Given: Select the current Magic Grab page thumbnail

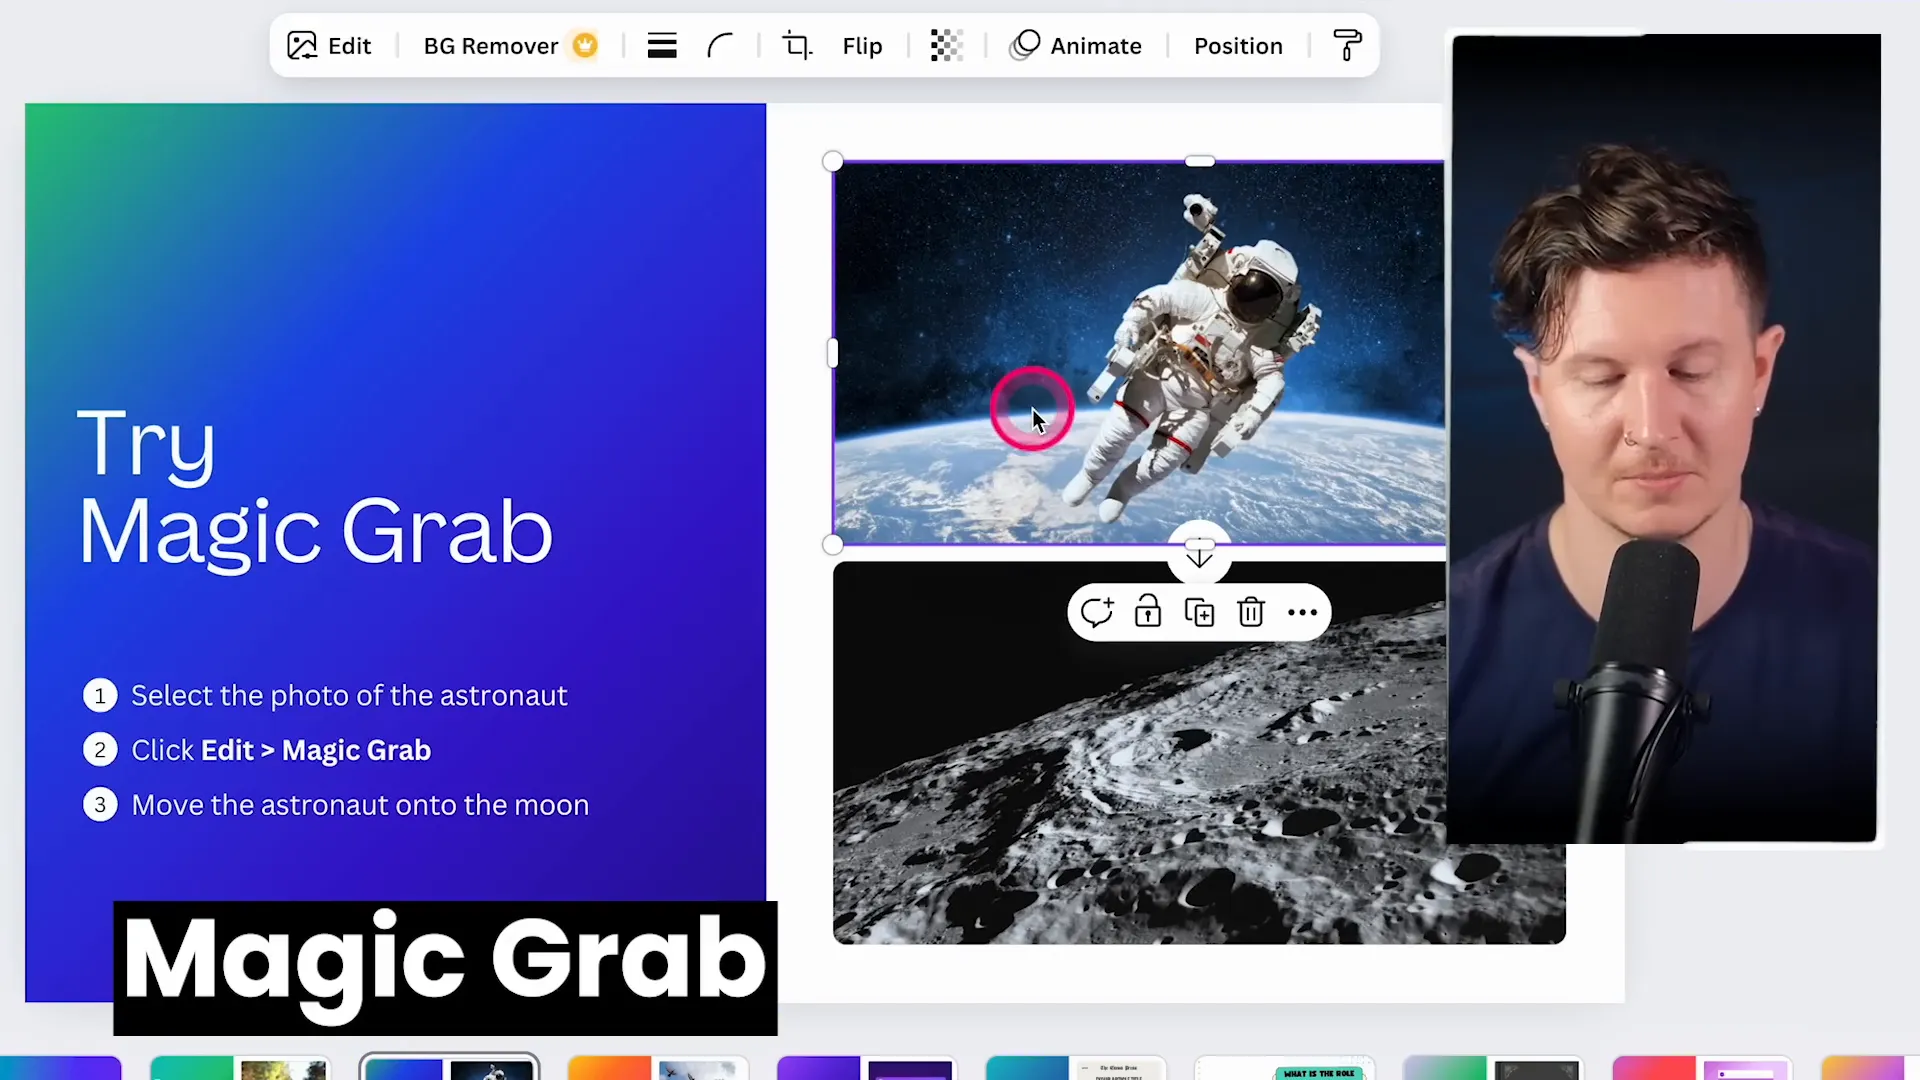Looking at the screenshot, I should (x=449, y=1069).
